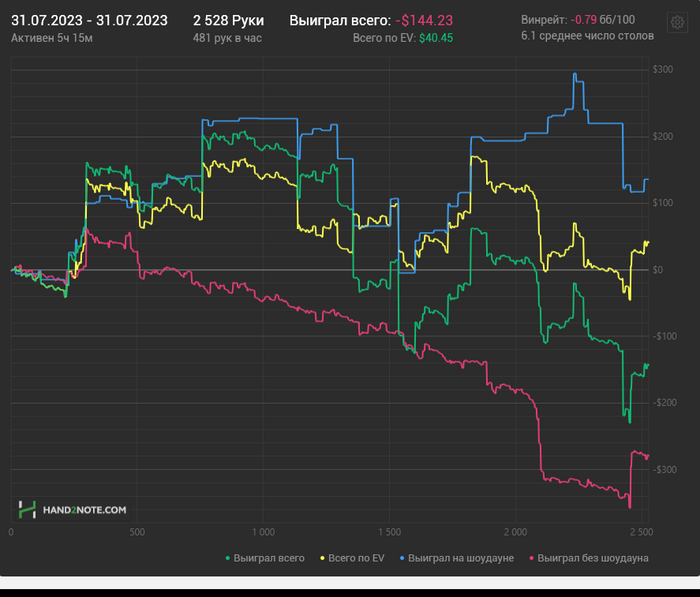Image resolution: width=700 pixels, height=597 pixels.
Task: Click the '2 528 Руки' hand count
Action: click(x=229, y=21)
